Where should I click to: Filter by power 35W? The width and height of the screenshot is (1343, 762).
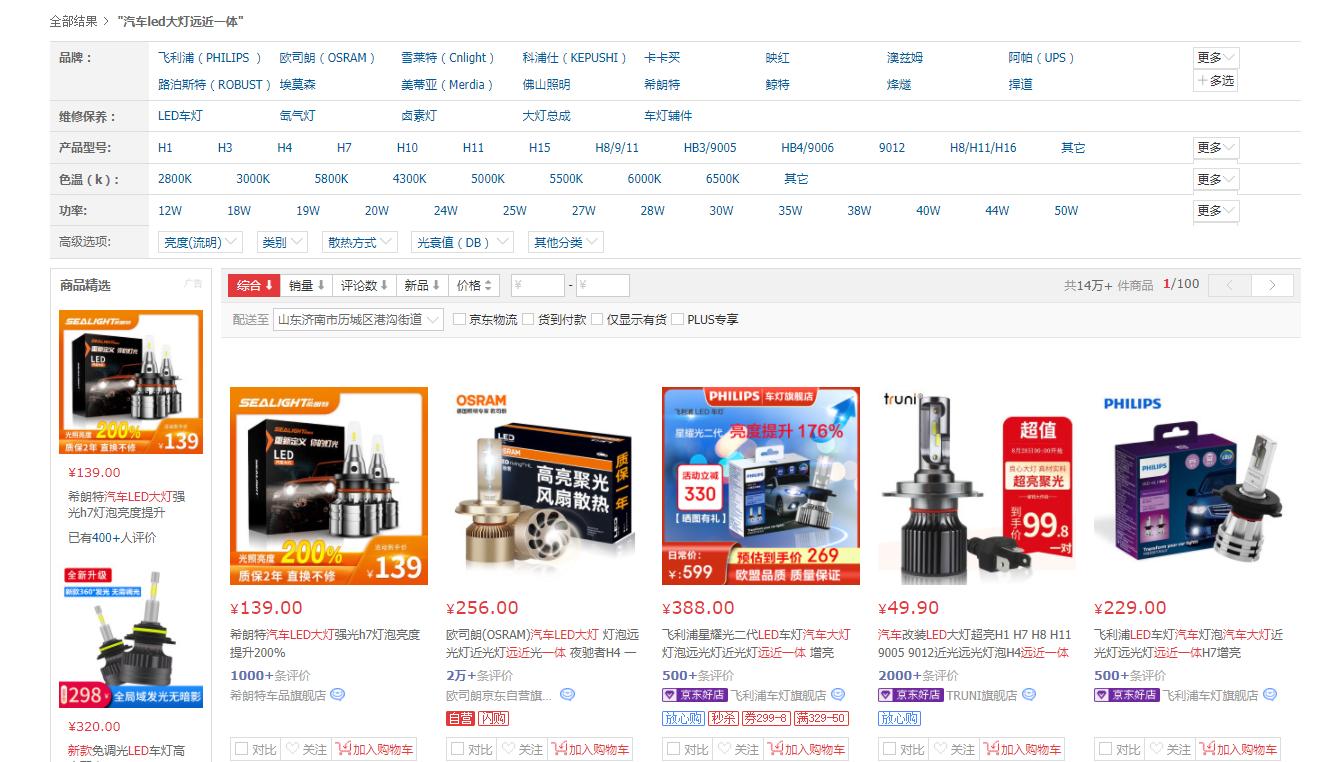(x=790, y=211)
